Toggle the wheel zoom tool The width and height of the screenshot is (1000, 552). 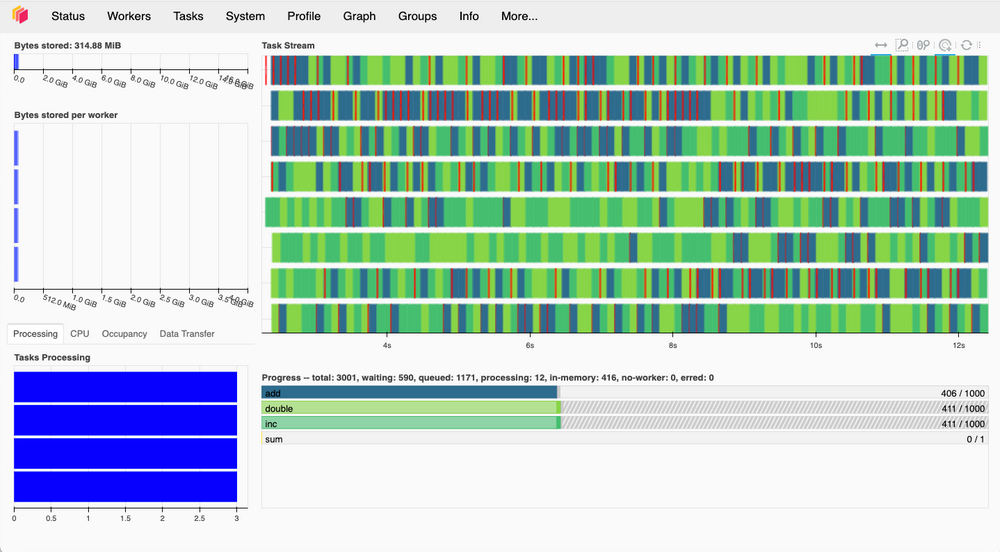[x=923, y=45]
